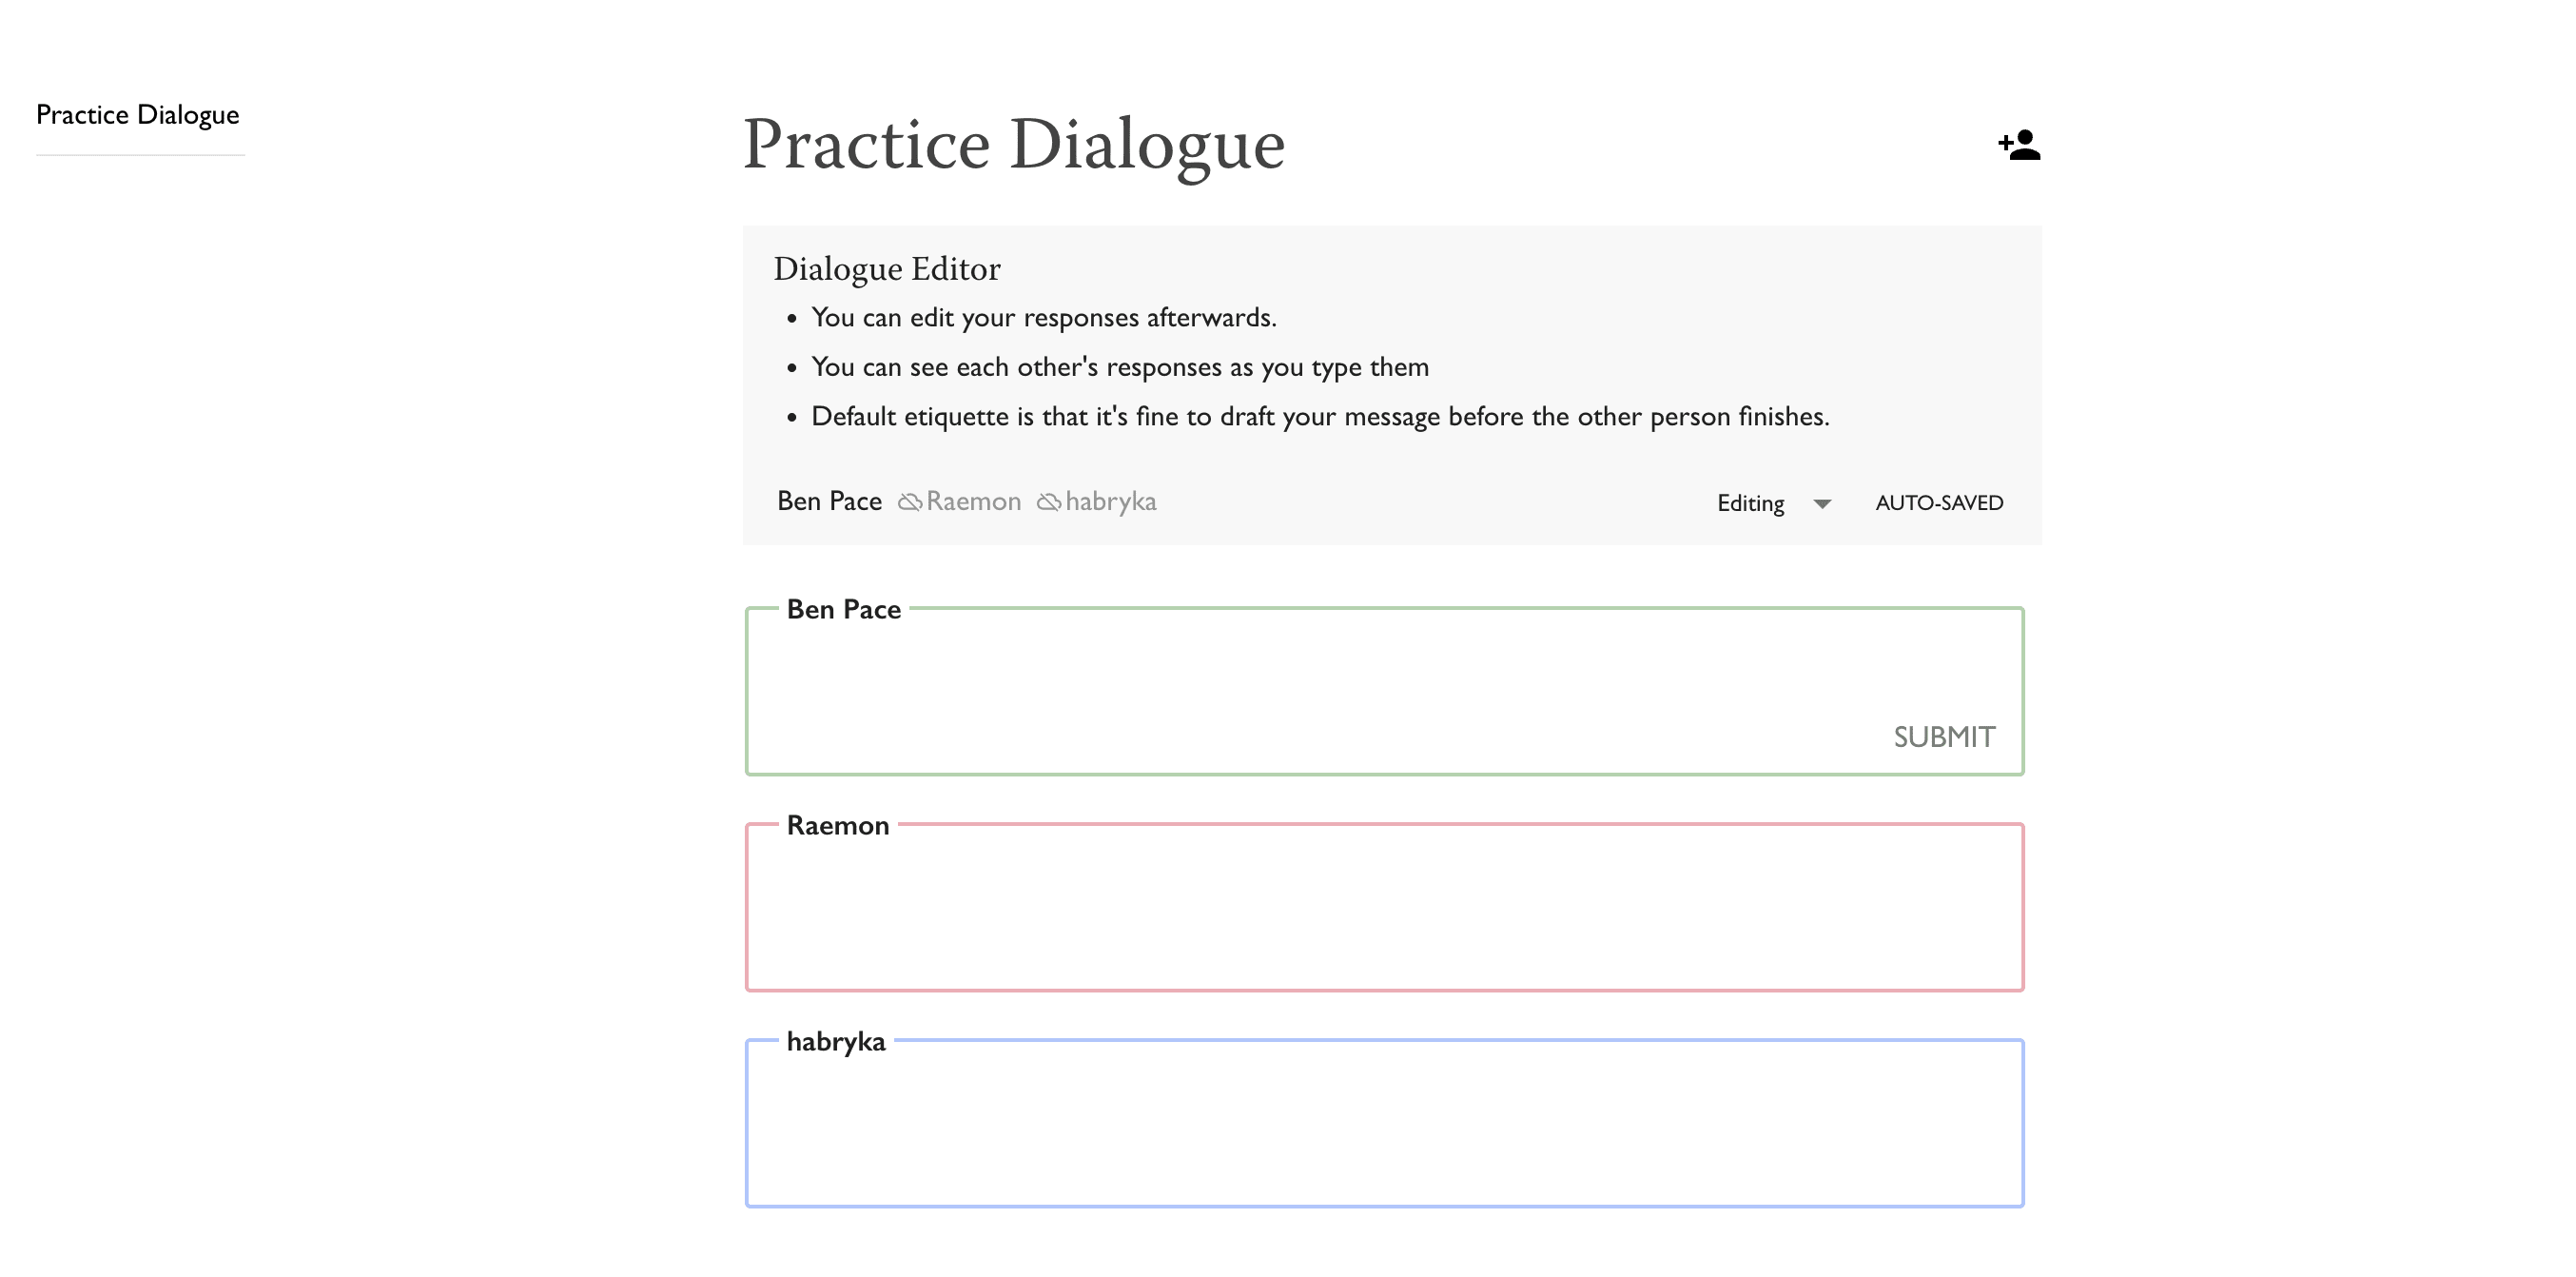Image resolution: width=2576 pixels, height=1277 pixels.
Task: Click the arrow next to Editing
Action: pos(1822,504)
